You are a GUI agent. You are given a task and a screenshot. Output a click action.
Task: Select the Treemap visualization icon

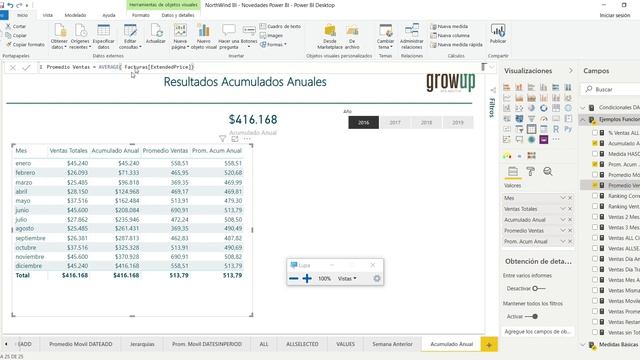point(556,108)
